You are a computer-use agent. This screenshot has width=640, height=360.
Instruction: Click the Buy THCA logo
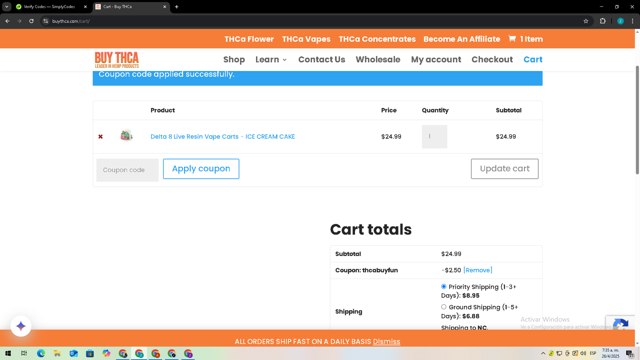pyautogui.click(x=117, y=60)
